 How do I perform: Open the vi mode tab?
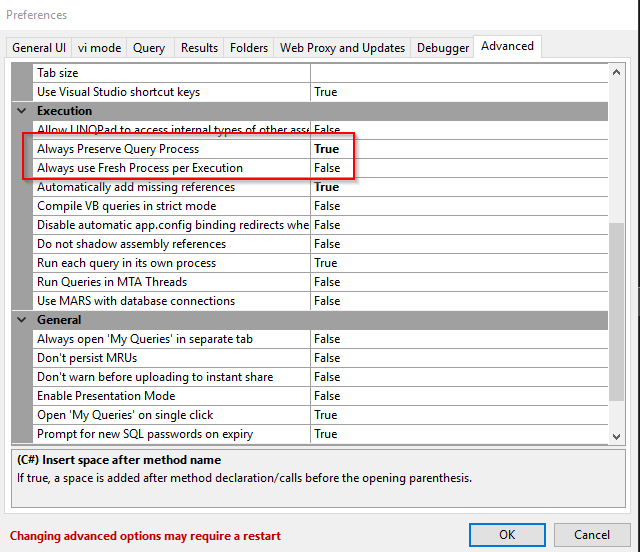point(100,48)
